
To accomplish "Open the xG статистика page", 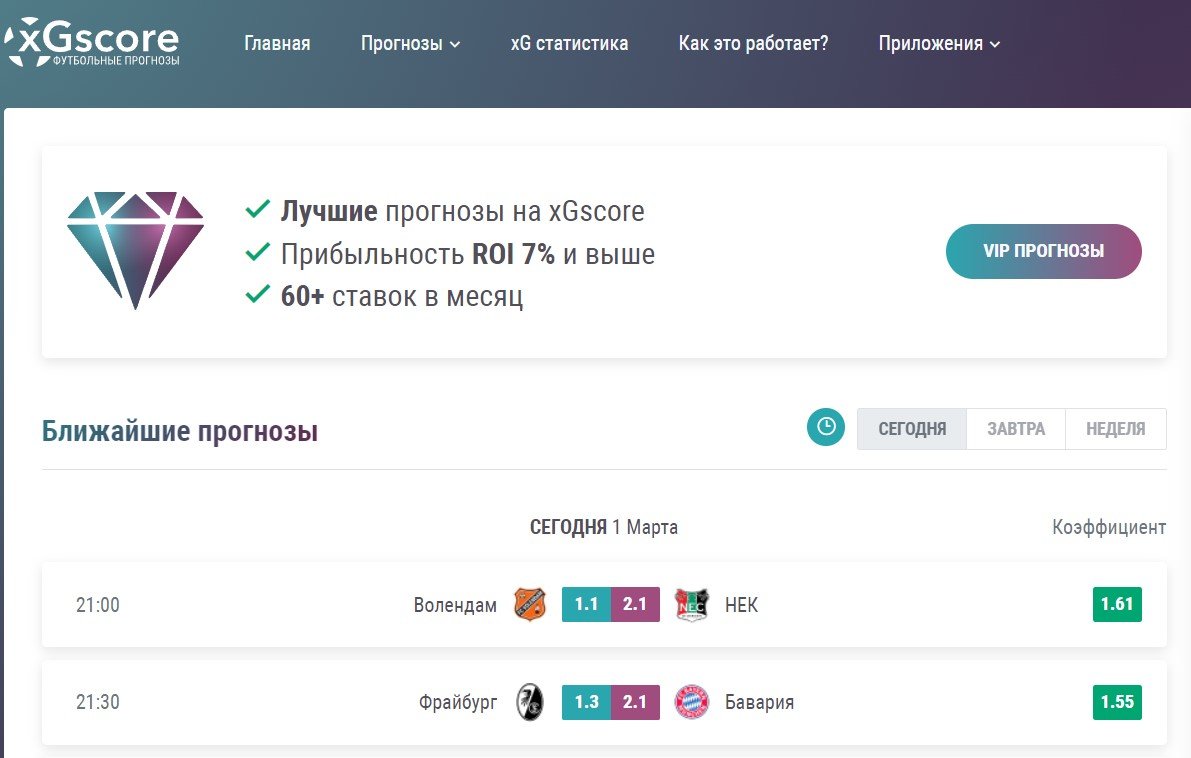I will 569,43.
